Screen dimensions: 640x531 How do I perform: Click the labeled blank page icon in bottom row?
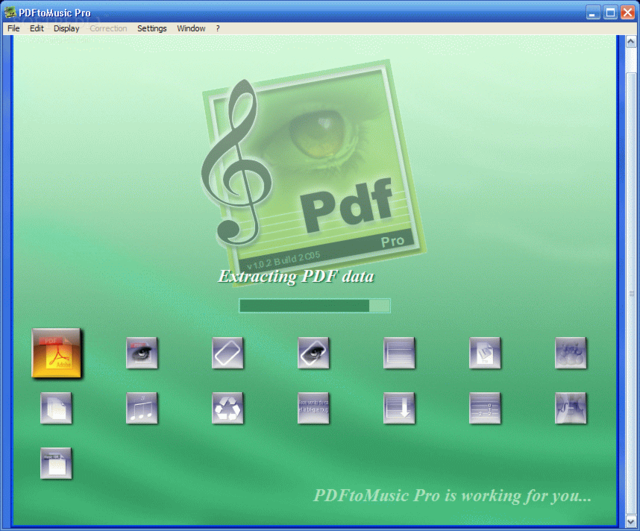[56, 463]
